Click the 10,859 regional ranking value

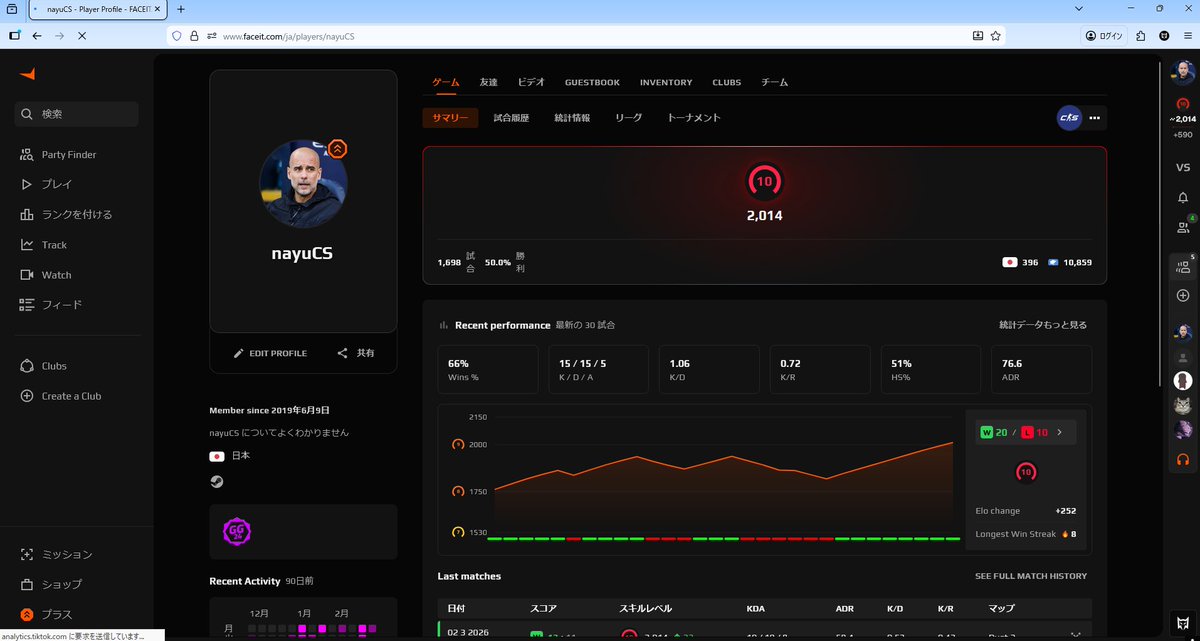pyautogui.click(x=1077, y=262)
